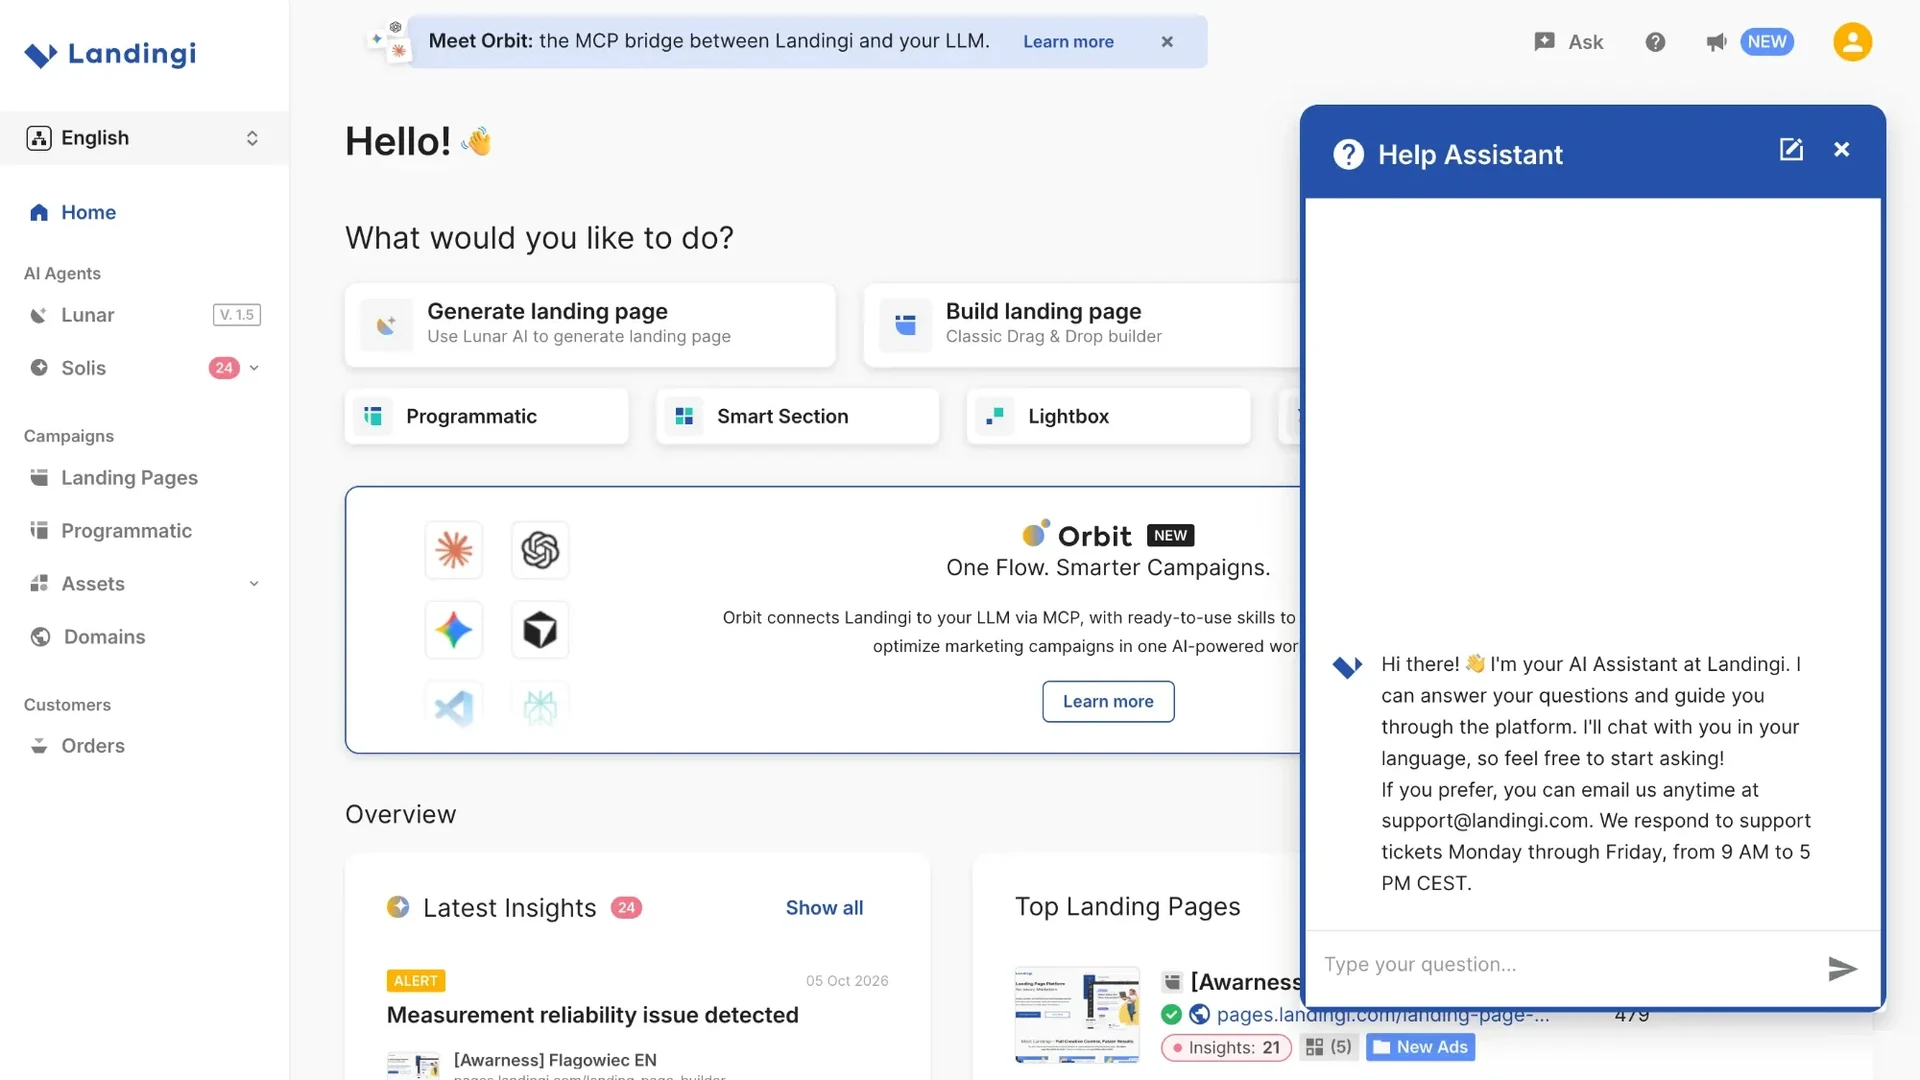The image size is (1920, 1080).
Task: Click the New Ads folder tag
Action: (1420, 1047)
